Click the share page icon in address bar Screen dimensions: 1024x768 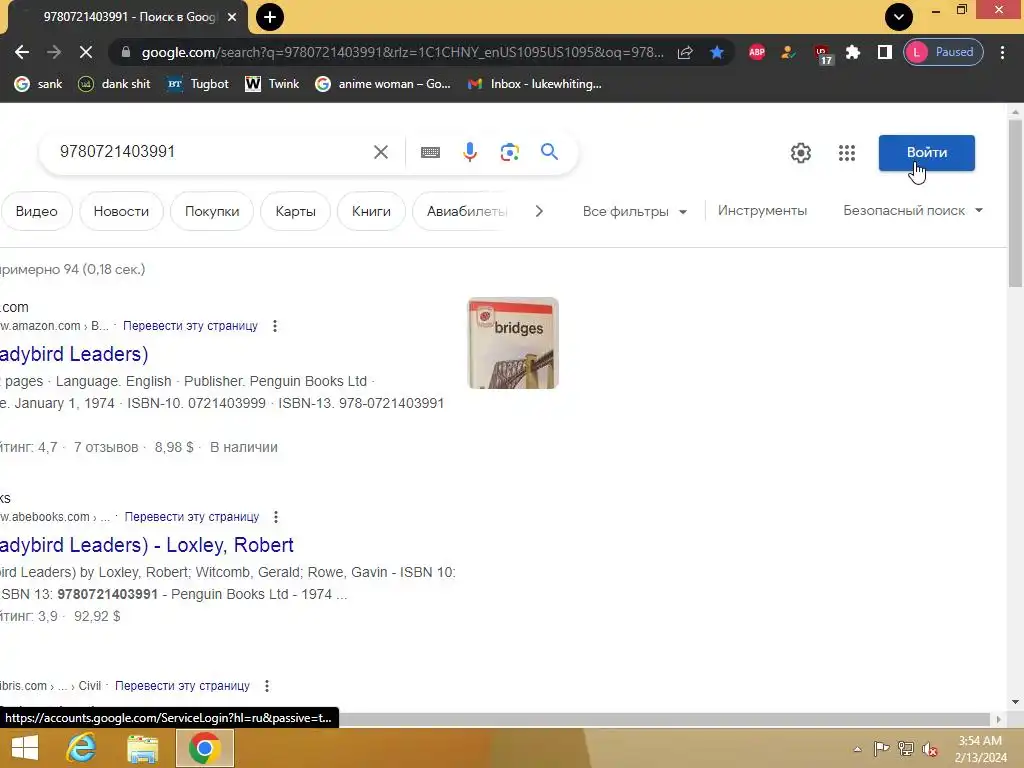click(684, 52)
